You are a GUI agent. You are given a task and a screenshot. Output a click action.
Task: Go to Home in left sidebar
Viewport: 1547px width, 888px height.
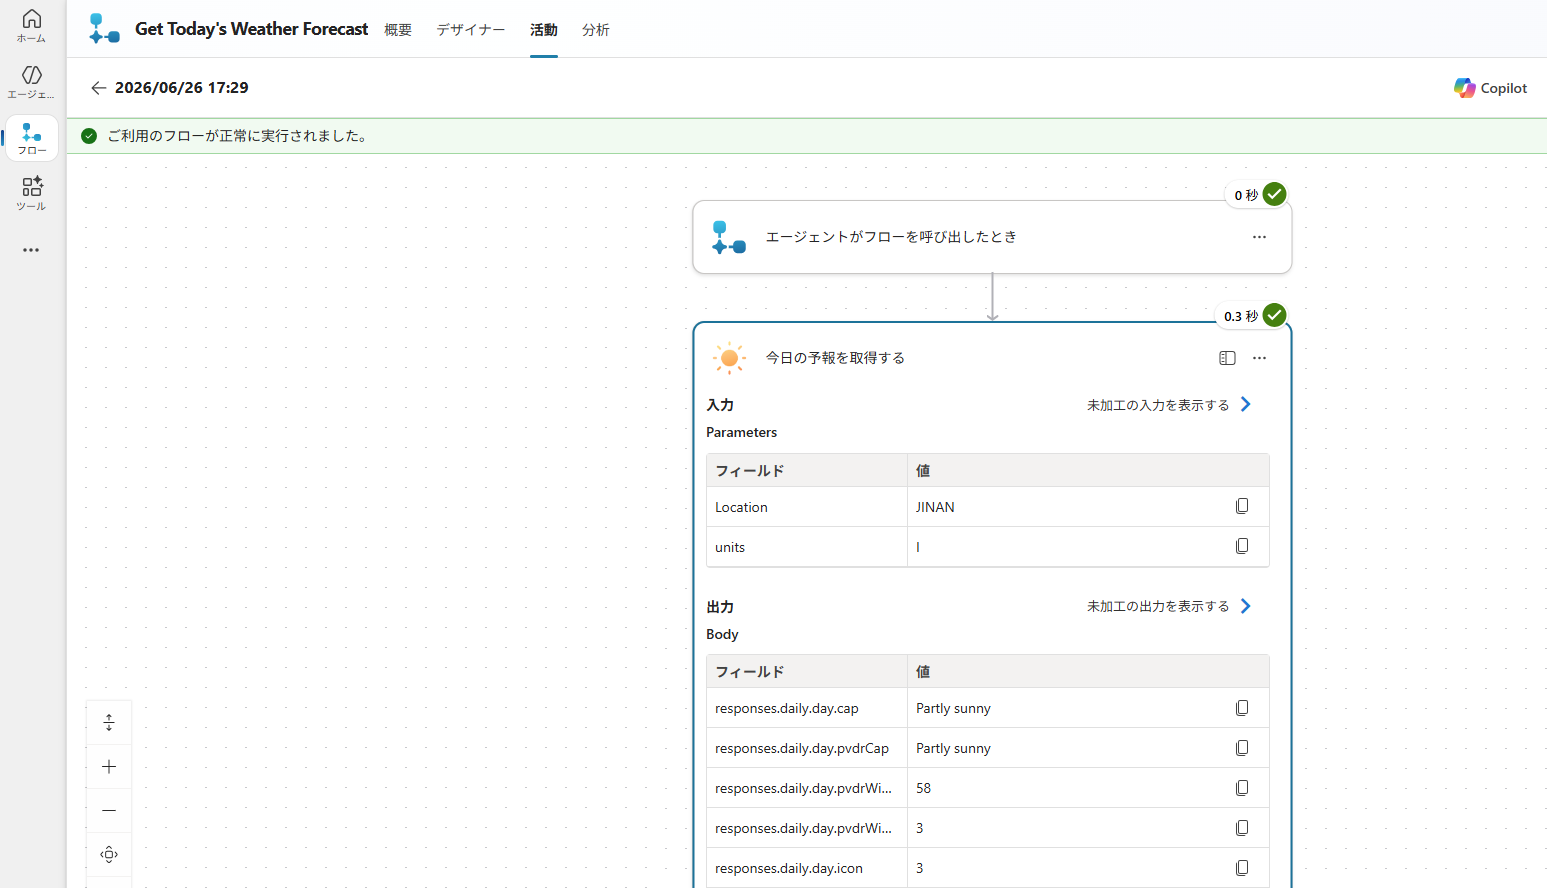click(x=31, y=26)
